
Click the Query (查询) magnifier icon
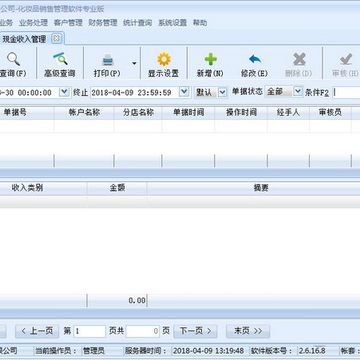(13, 59)
